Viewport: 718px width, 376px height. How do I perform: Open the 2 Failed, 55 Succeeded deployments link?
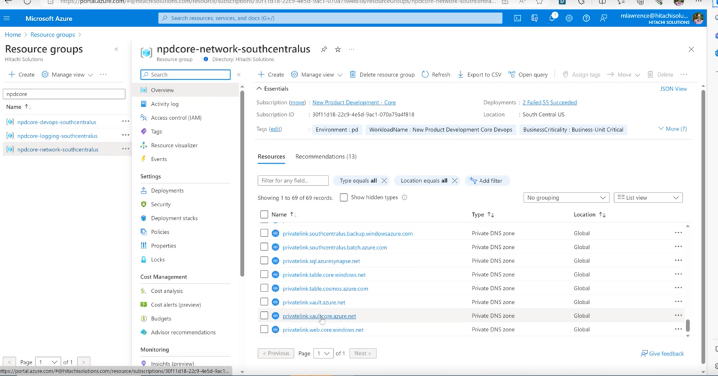tap(549, 103)
